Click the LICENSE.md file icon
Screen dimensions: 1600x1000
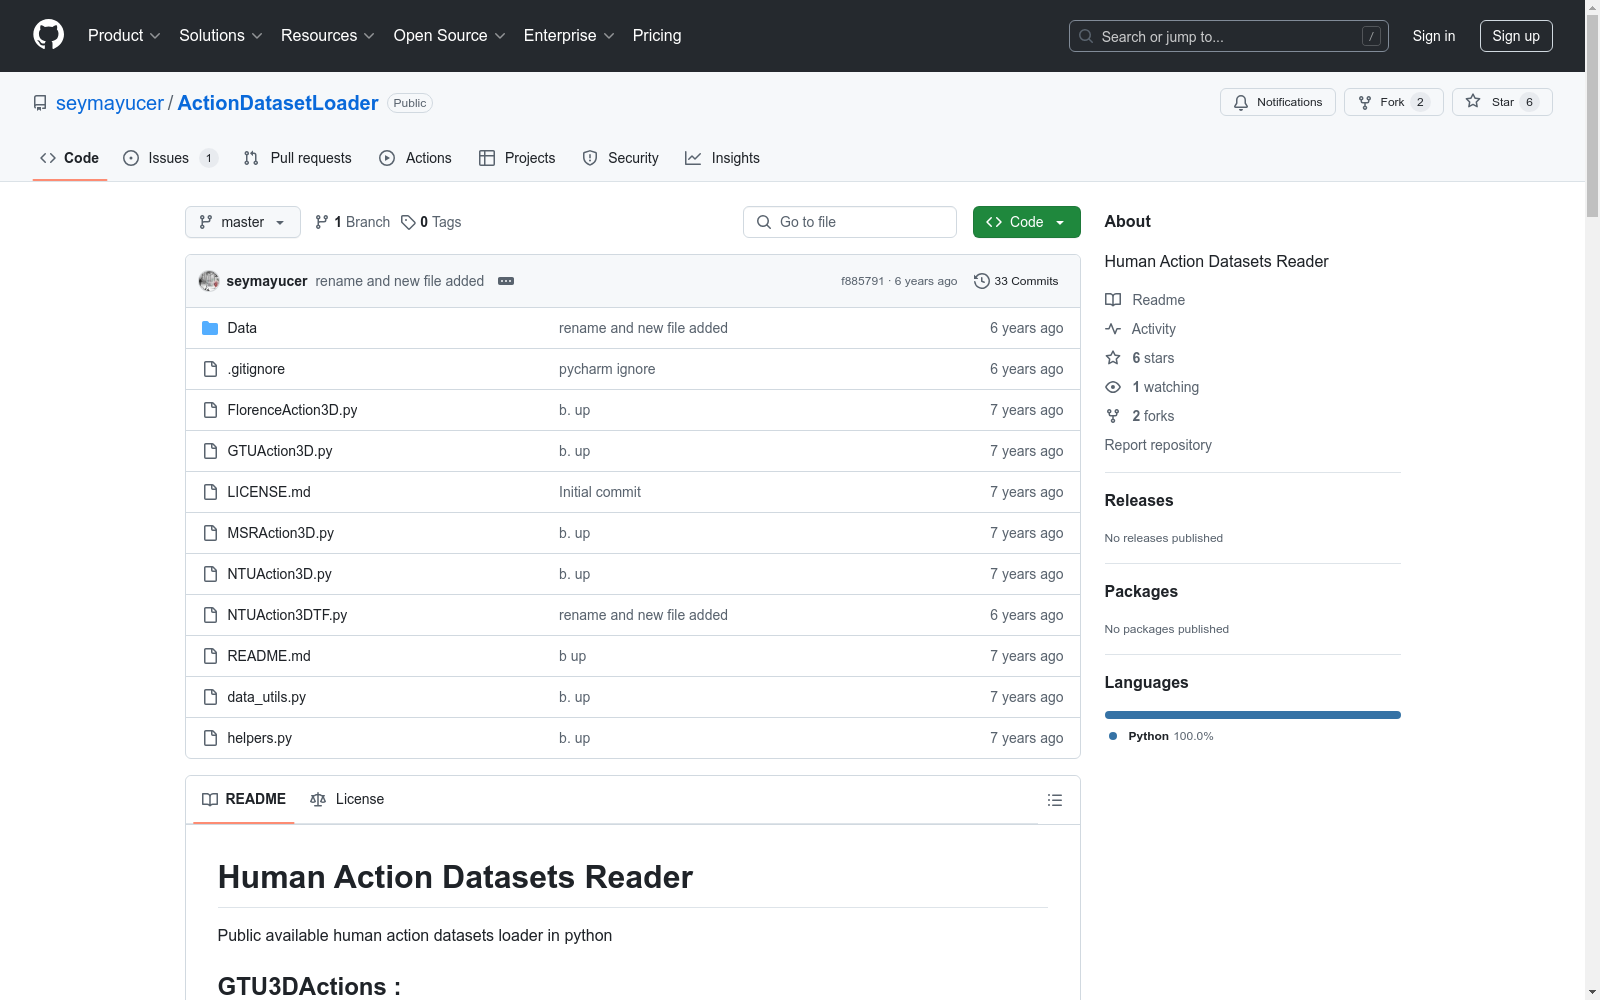pos(210,492)
